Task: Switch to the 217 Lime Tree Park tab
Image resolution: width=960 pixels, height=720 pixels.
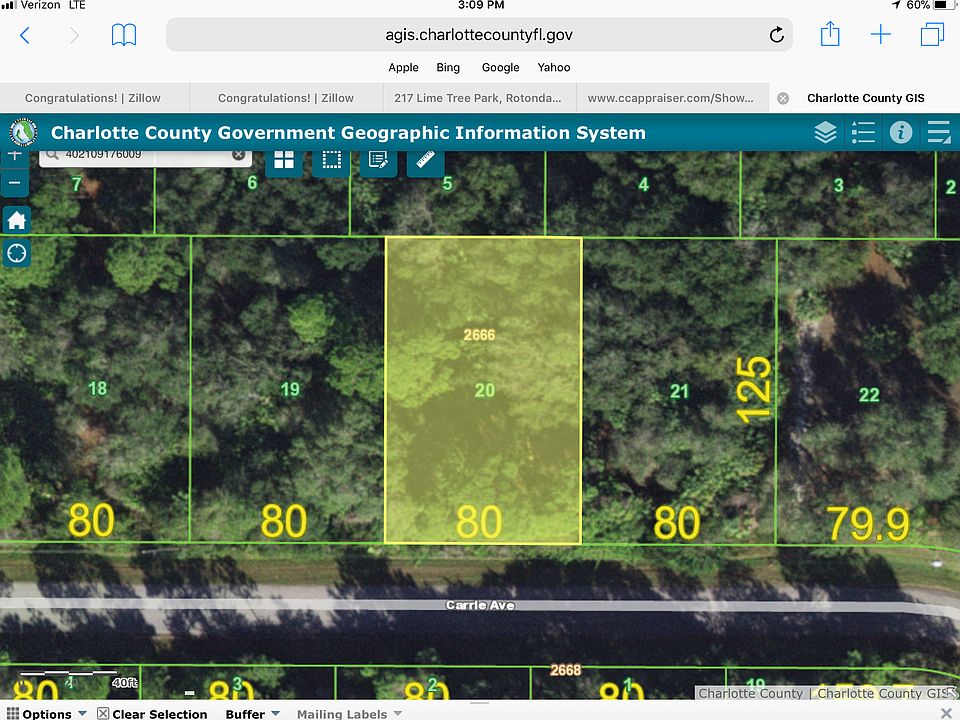Action: (x=478, y=98)
